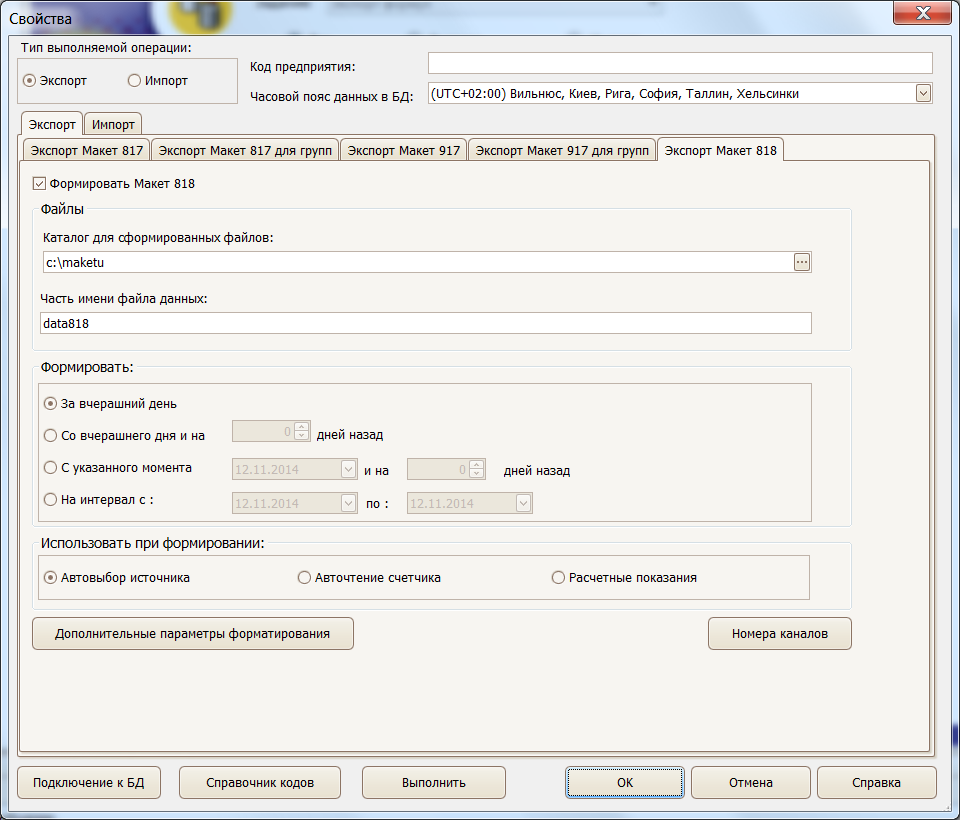This screenshot has width=960, height=820.
Task: Click the down arrow beside the "и на" spinner
Action: click(475, 471)
